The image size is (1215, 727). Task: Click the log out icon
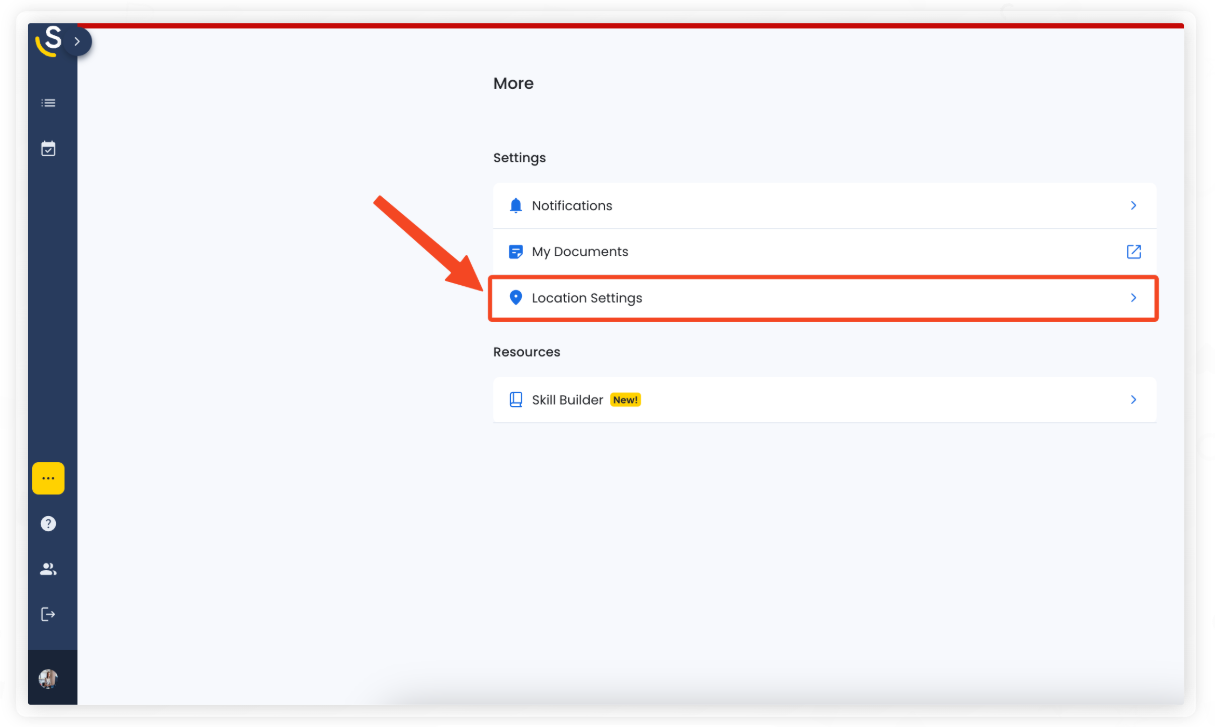48,614
